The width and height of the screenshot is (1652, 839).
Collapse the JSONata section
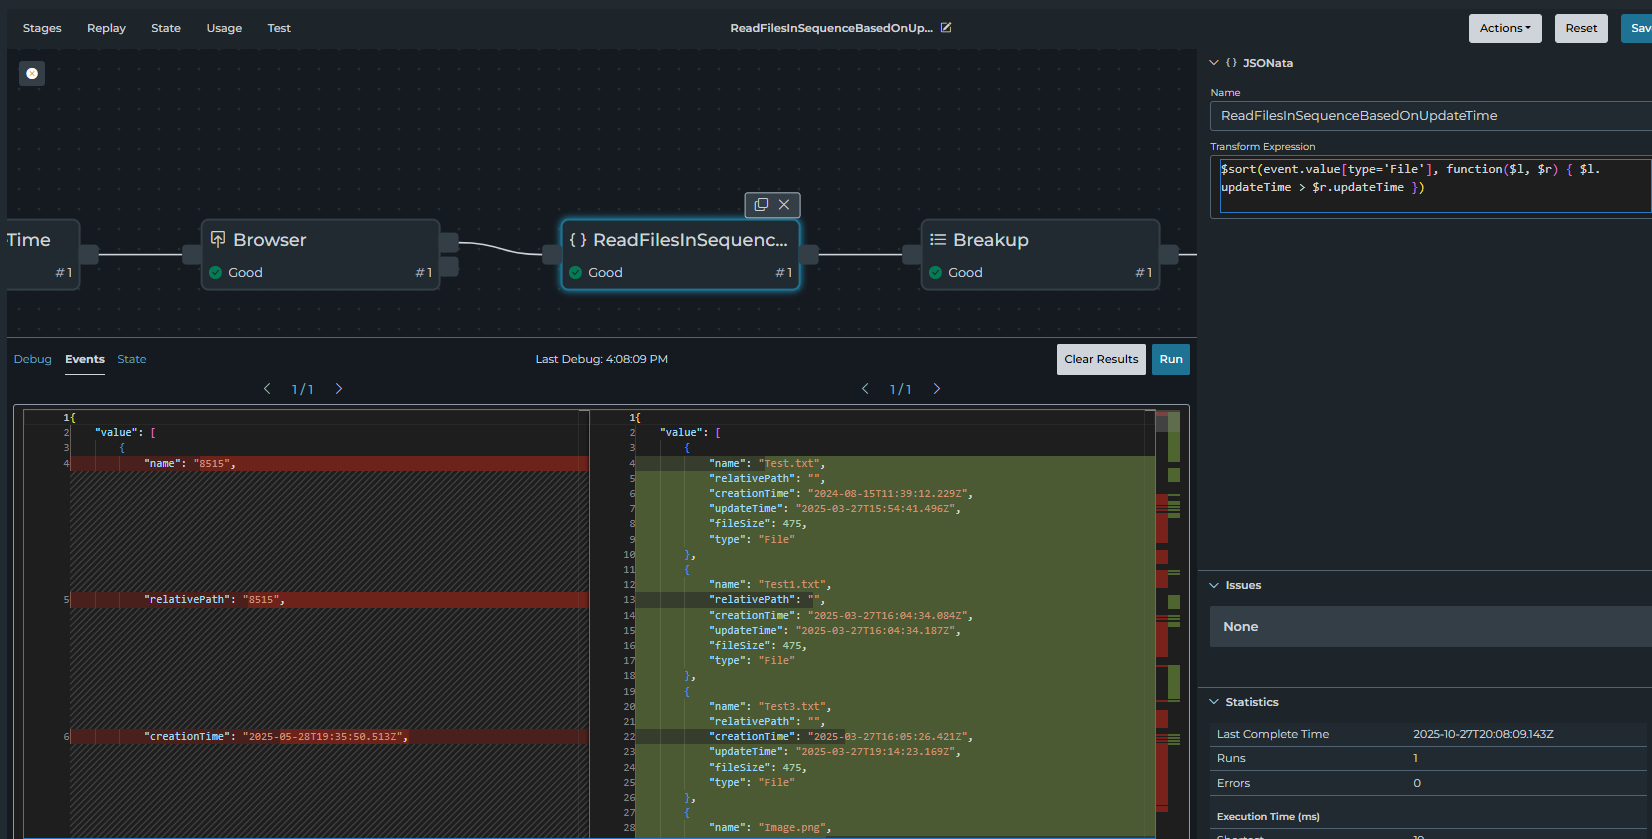(x=1214, y=63)
